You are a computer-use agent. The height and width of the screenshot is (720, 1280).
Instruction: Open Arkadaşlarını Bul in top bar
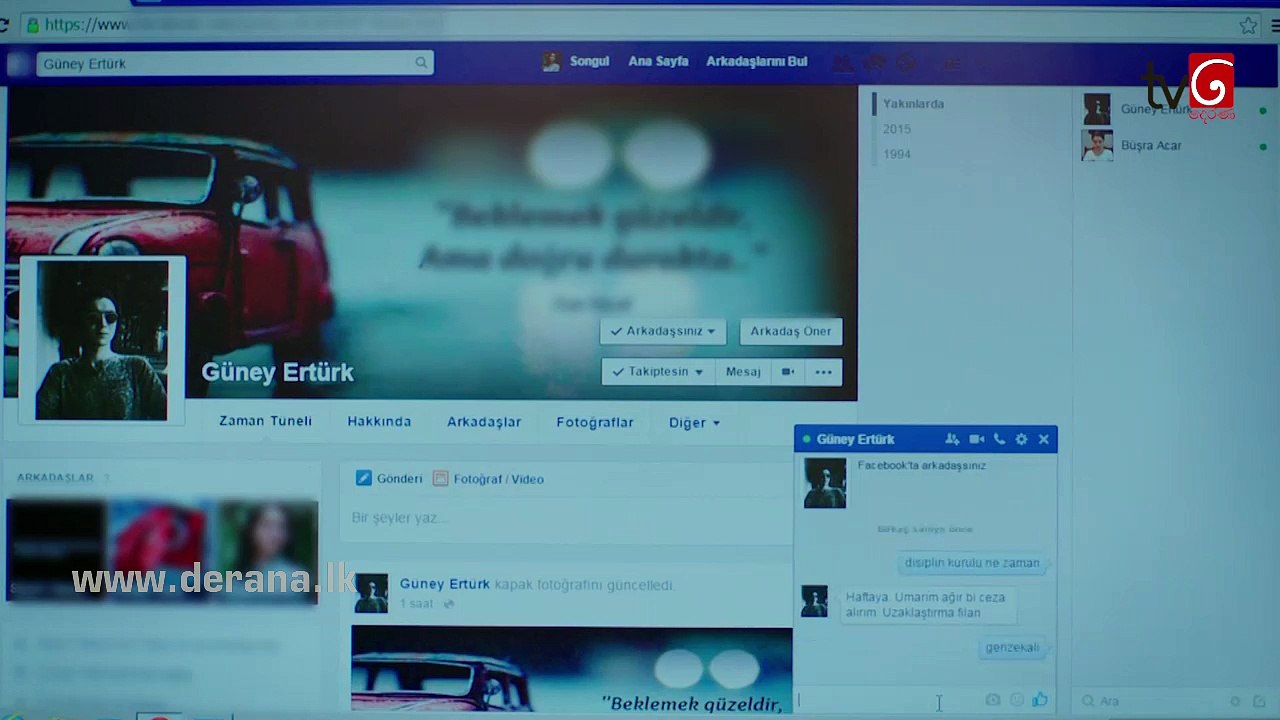tap(756, 61)
